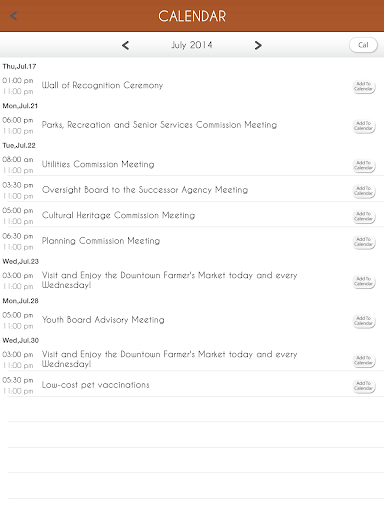Open Utilities Commission Meeting event

click(x=98, y=164)
